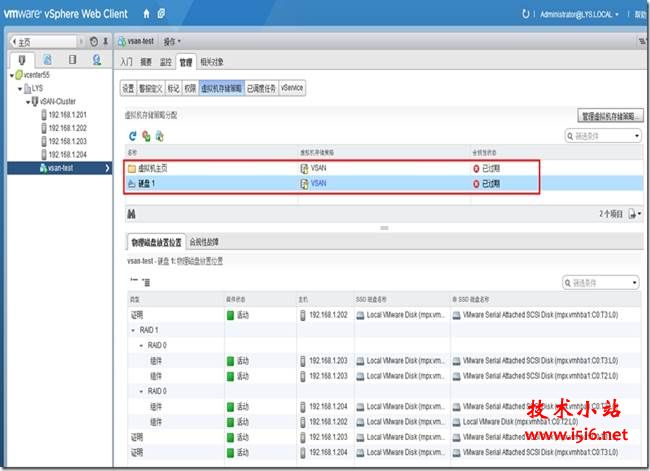The height and width of the screenshot is (471, 650).
Task: Select Physical Disk Placement tab
Action: [156, 242]
